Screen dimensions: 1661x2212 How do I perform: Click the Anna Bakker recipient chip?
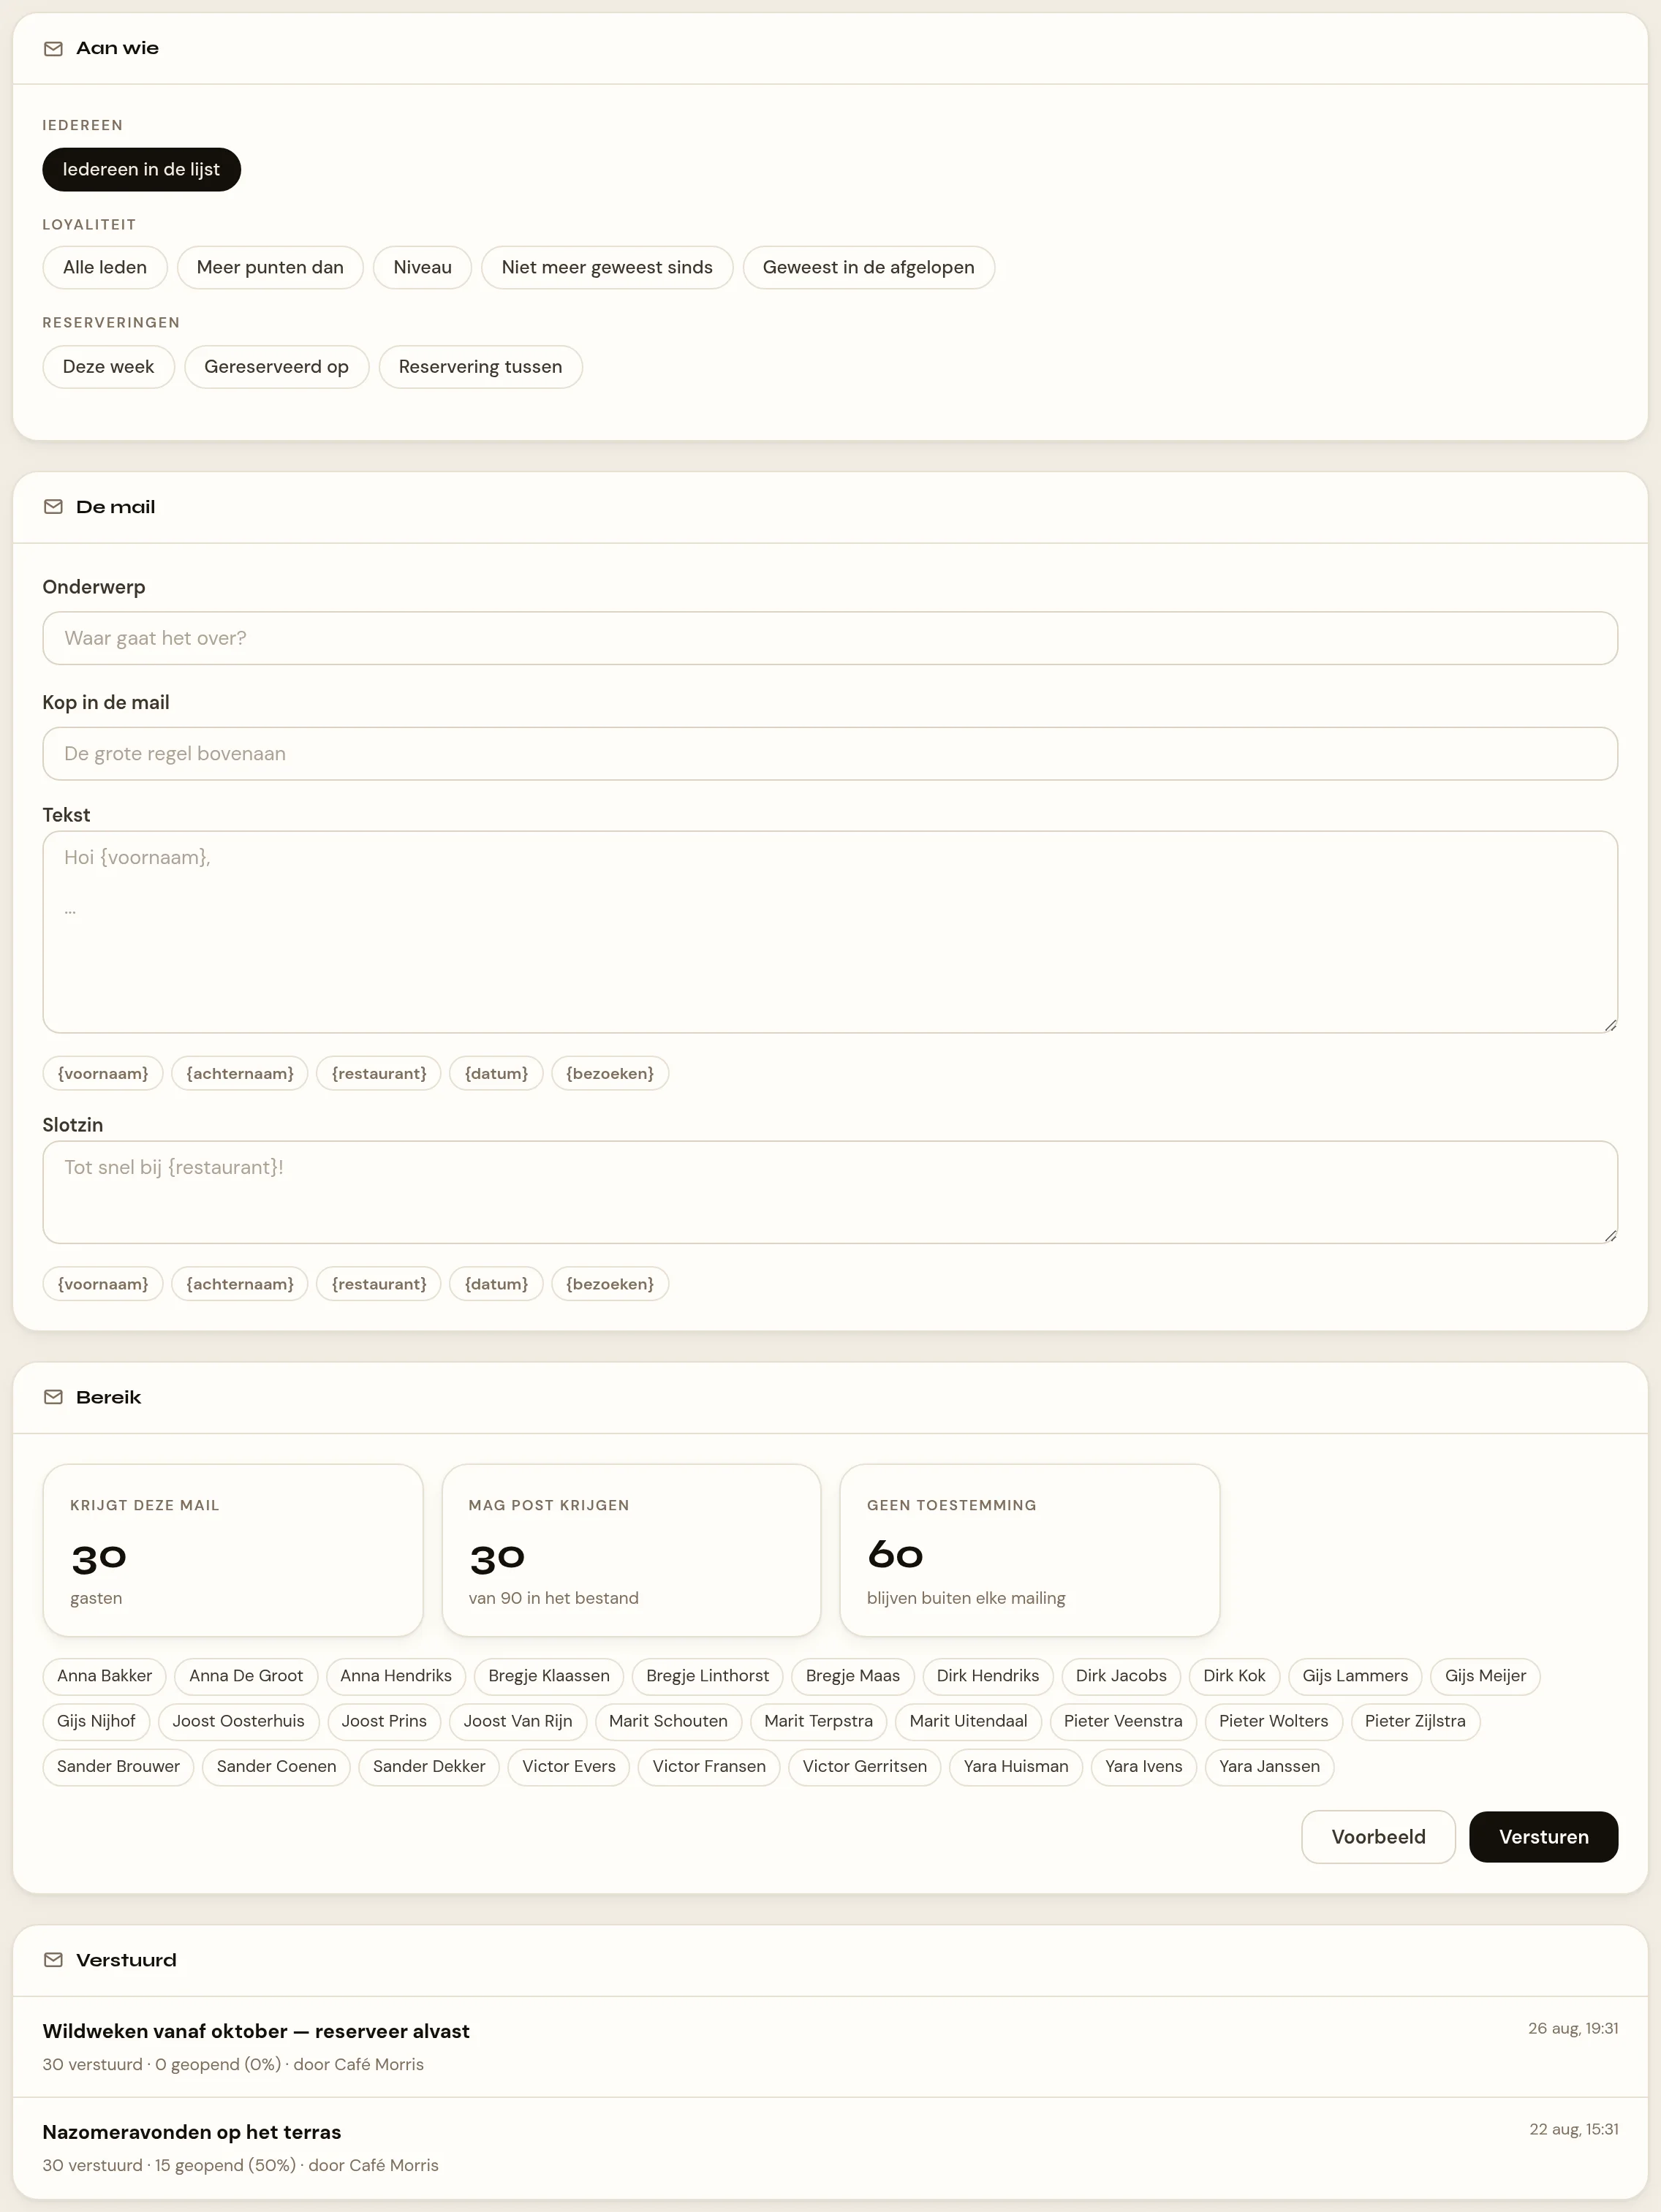[104, 1676]
